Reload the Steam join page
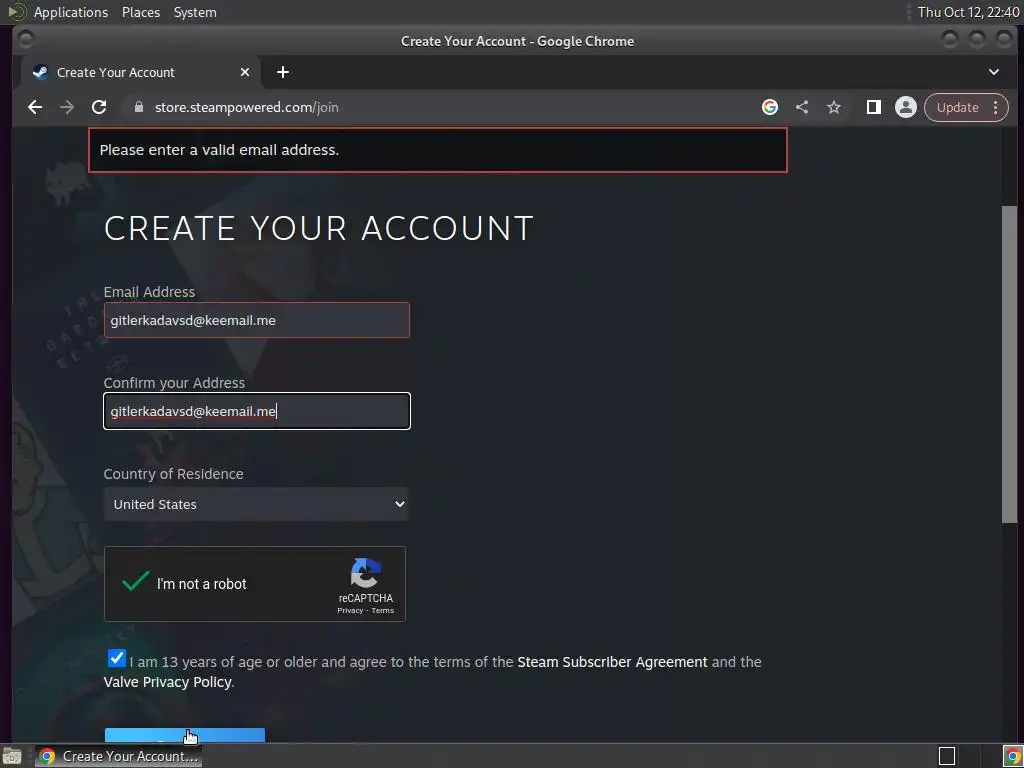1024x768 pixels. point(99,107)
